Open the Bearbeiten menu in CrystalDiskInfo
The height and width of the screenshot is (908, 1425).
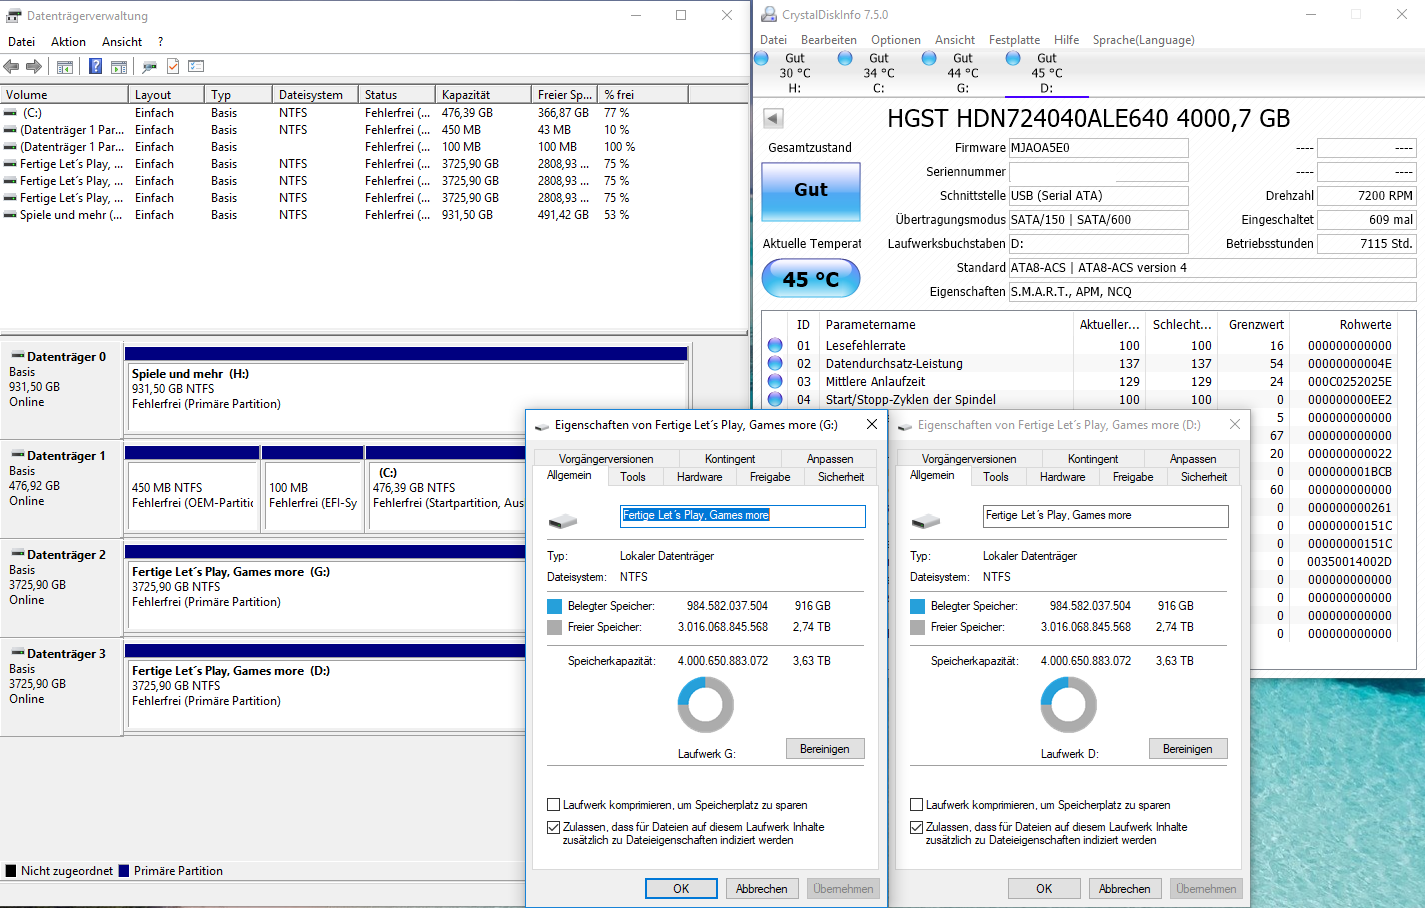[x=829, y=40]
